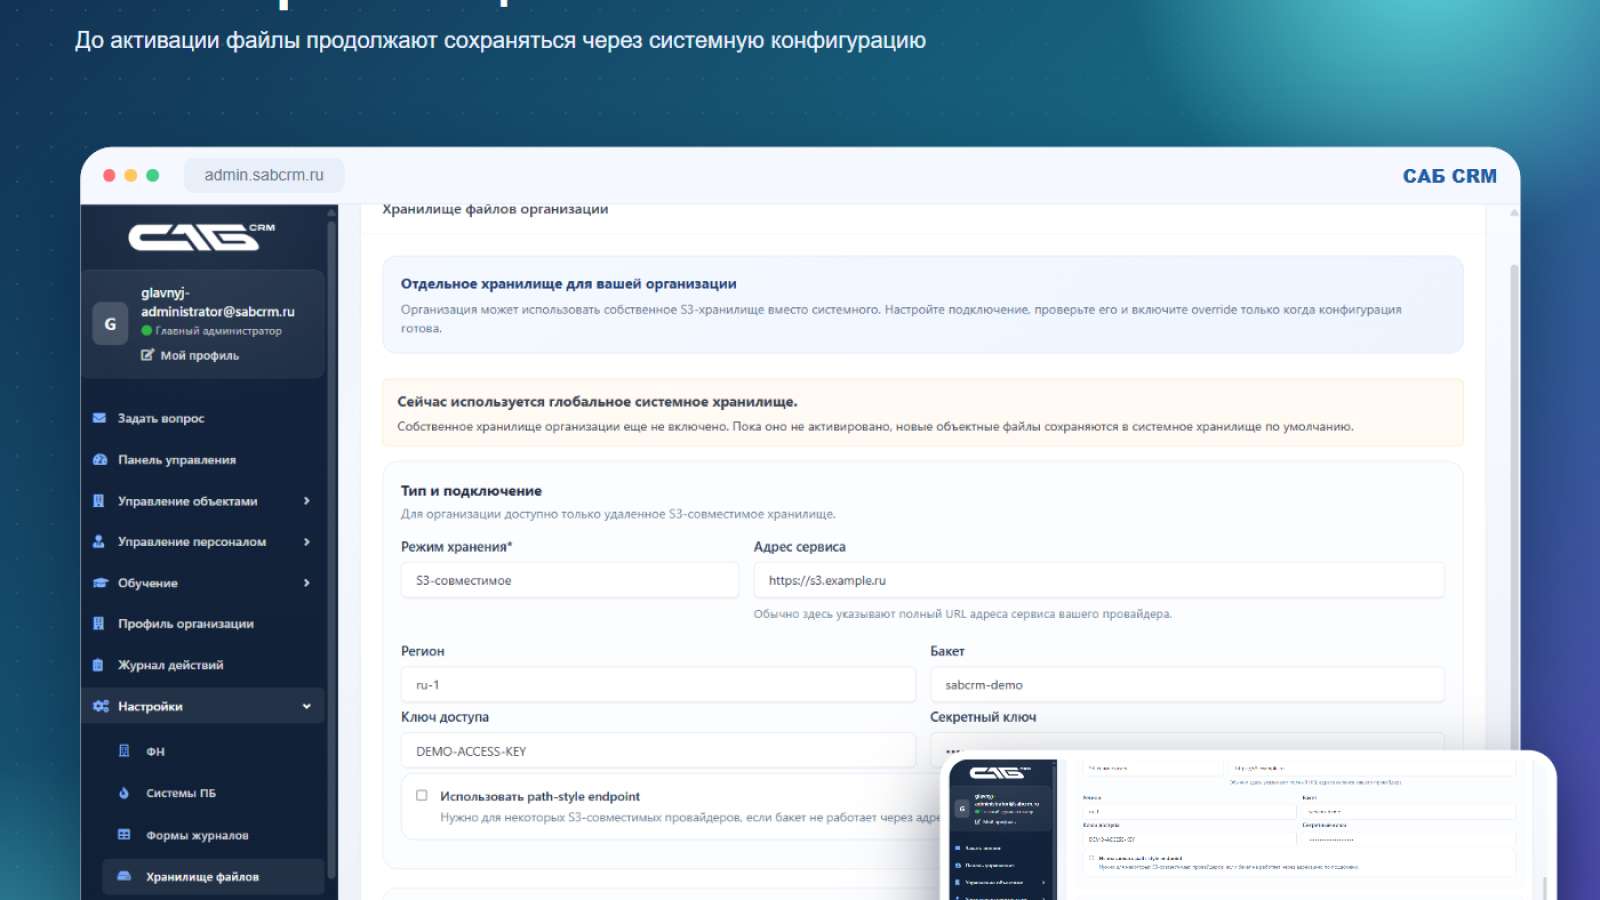
Task: Click the dashboard icon beside Панель управления
Action: (x=99, y=460)
